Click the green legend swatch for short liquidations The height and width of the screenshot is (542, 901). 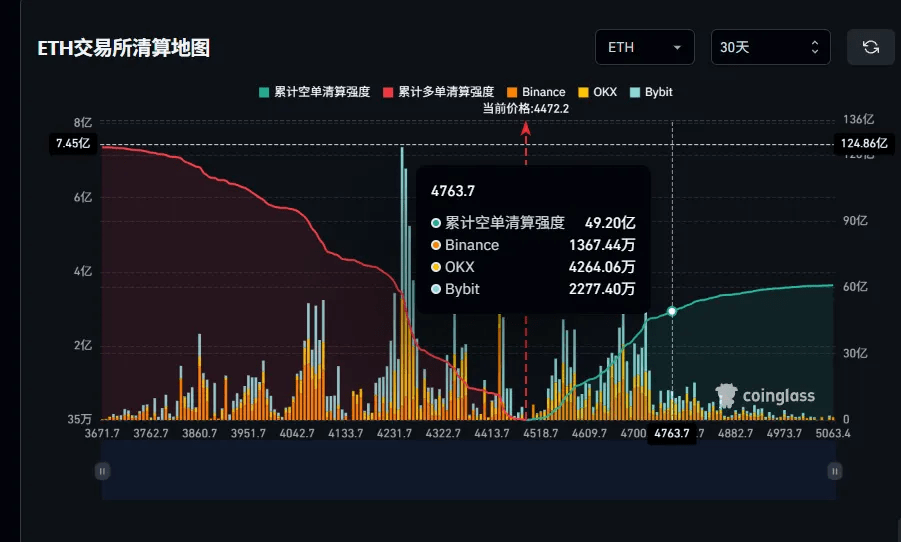[x=264, y=93]
